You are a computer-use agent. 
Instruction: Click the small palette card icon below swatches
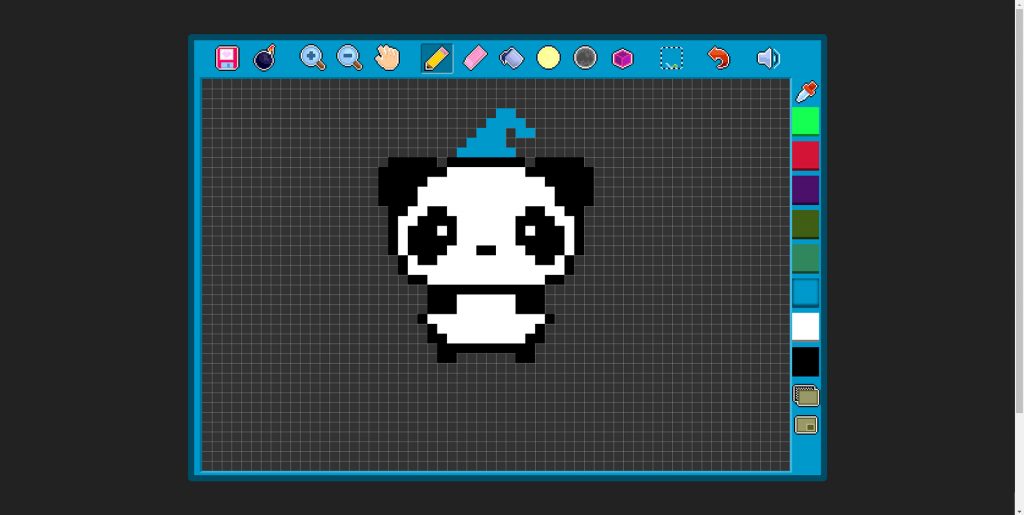(x=806, y=425)
